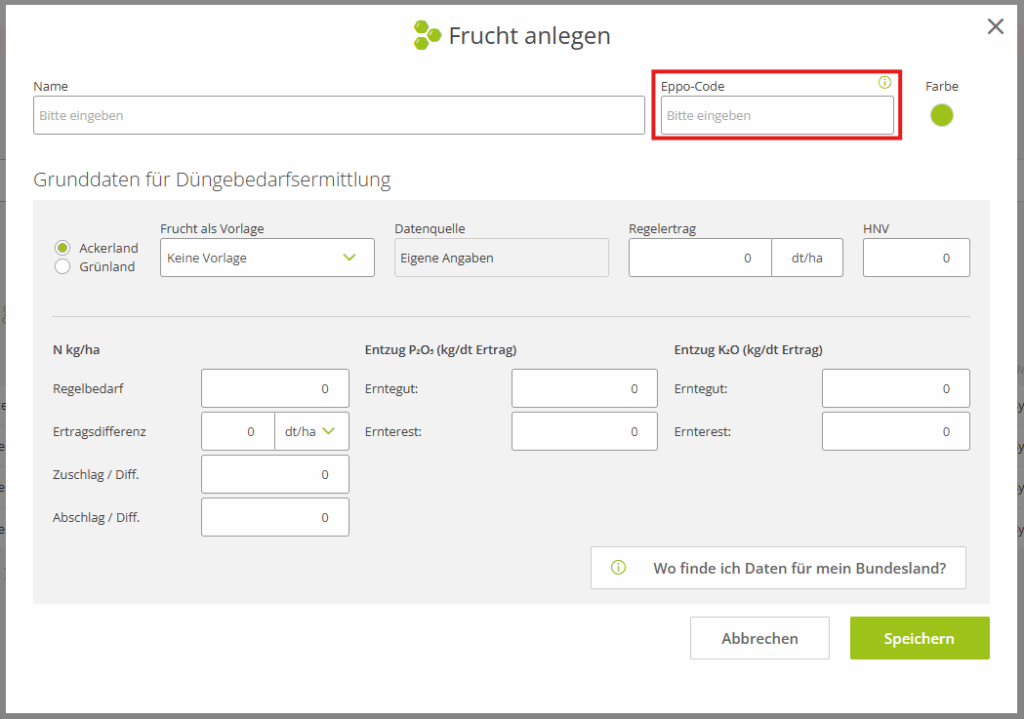This screenshot has width=1024, height=719.
Task: Select the Ackerland radio button
Action: coord(62,248)
